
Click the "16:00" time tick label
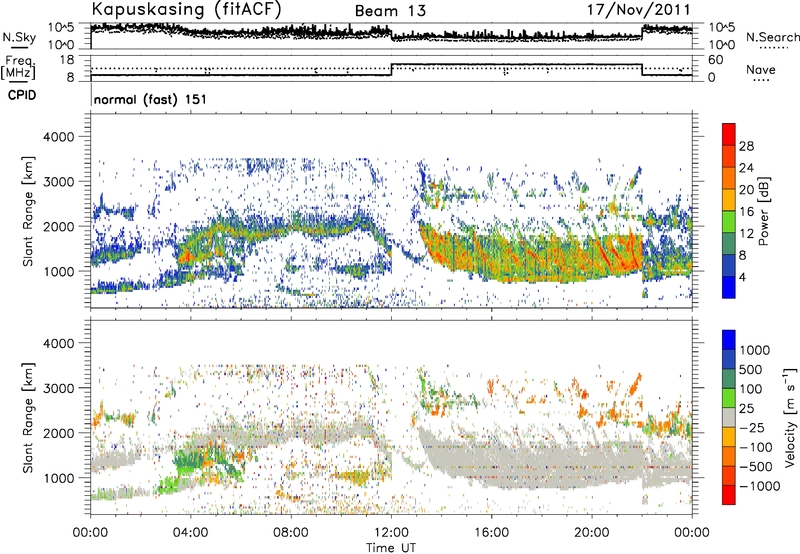(x=491, y=533)
